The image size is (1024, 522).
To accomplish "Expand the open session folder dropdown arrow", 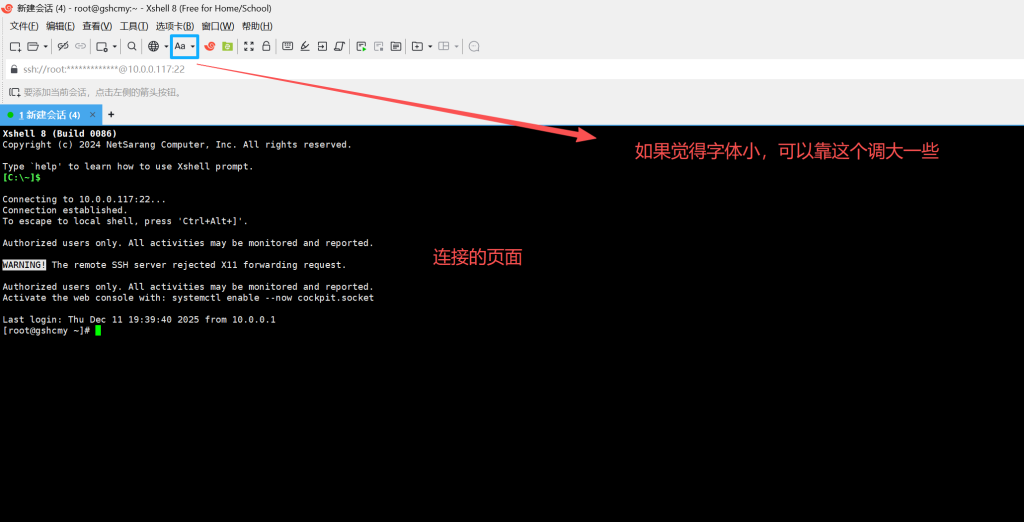I will (x=45, y=46).
